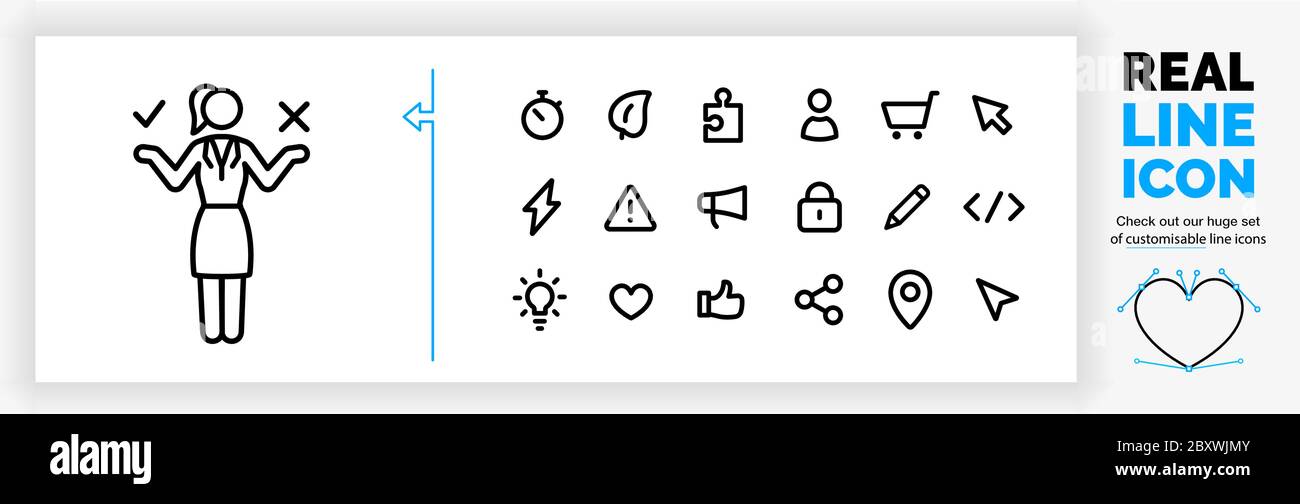
Task: Click the shopping cart icon
Action: tap(909, 115)
